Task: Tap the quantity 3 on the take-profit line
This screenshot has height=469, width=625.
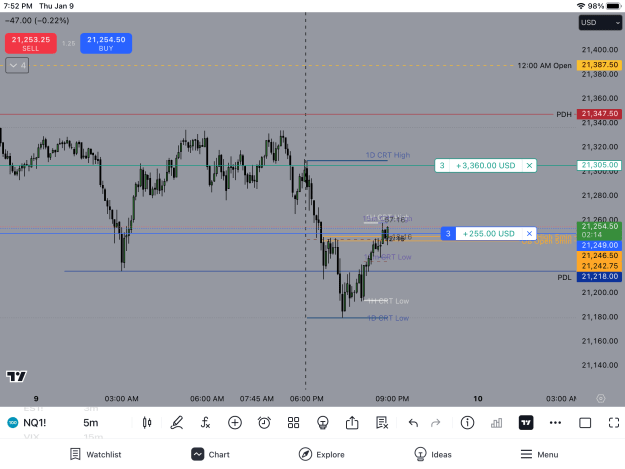Action: point(442,165)
